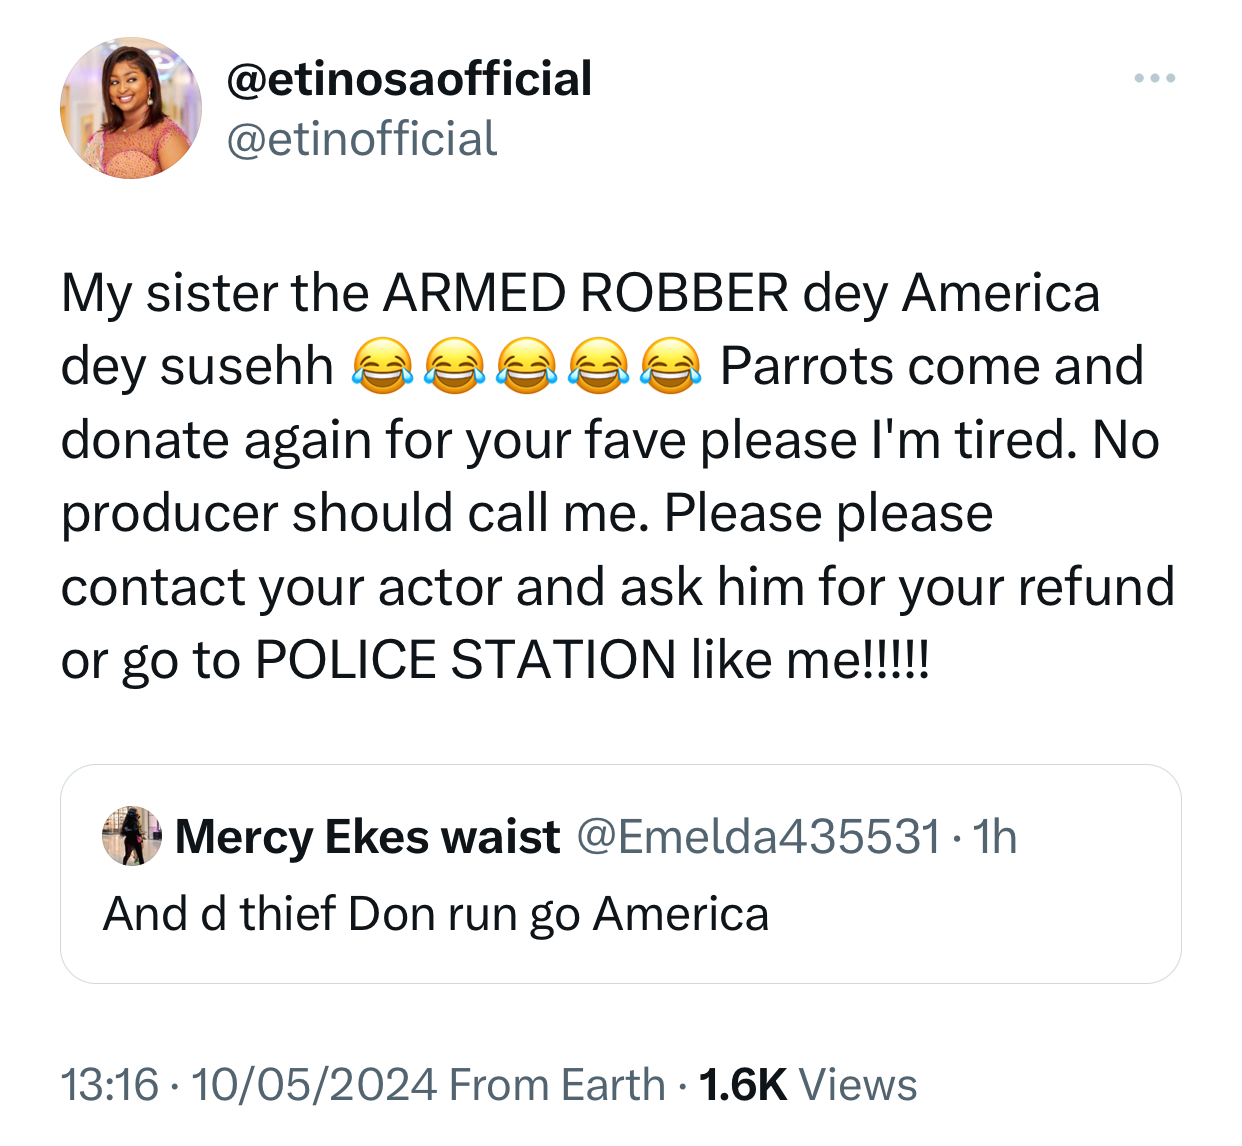
Task: Click etinosaofficial's round profile picture
Action: [x=131, y=108]
